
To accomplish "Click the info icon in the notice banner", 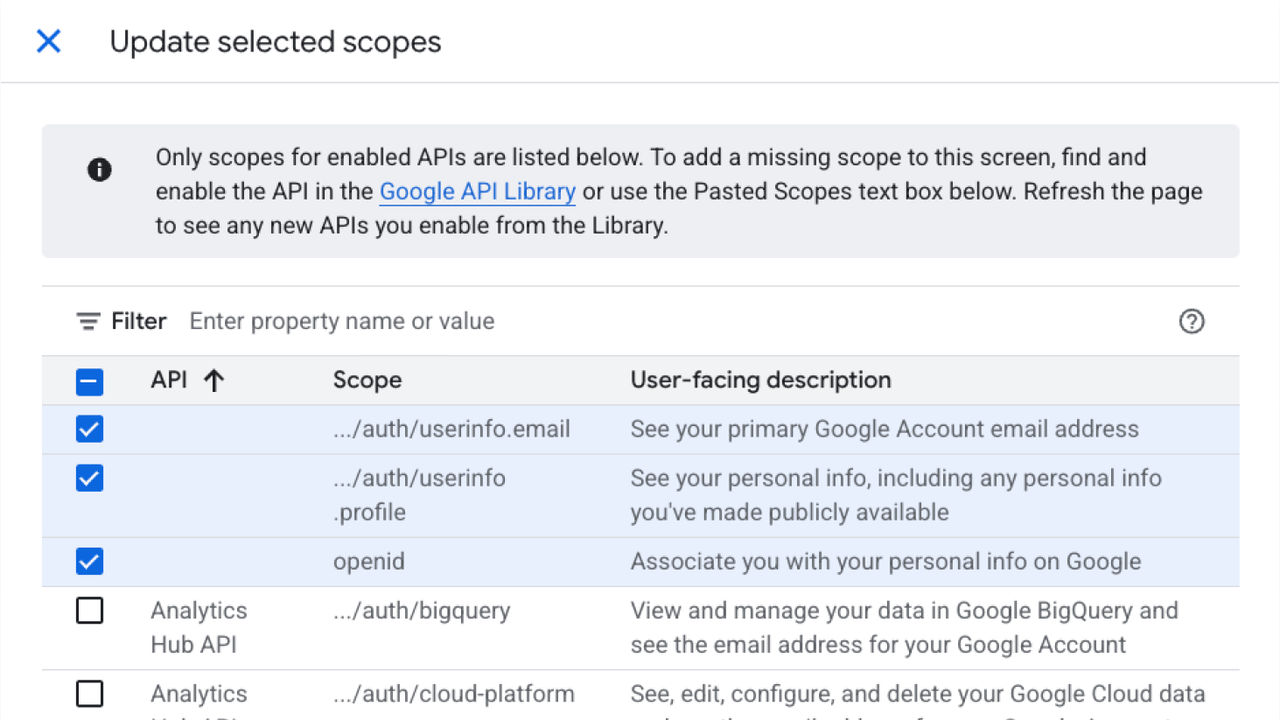I will pyautogui.click(x=99, y=170).
